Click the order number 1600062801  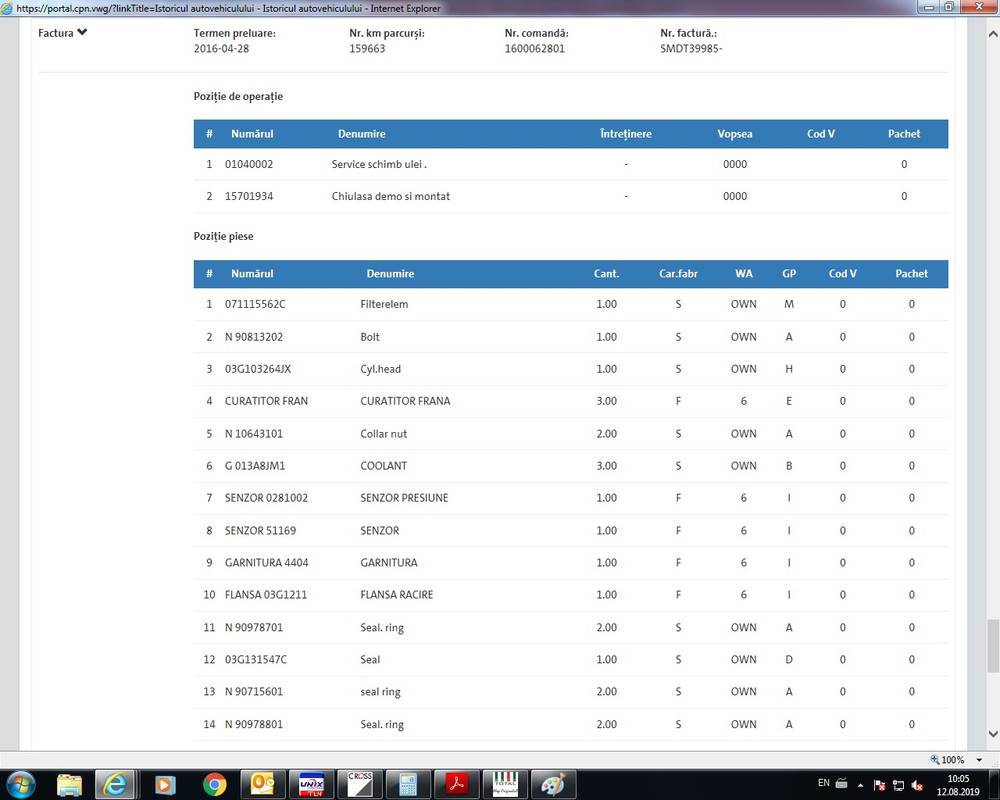534,48
